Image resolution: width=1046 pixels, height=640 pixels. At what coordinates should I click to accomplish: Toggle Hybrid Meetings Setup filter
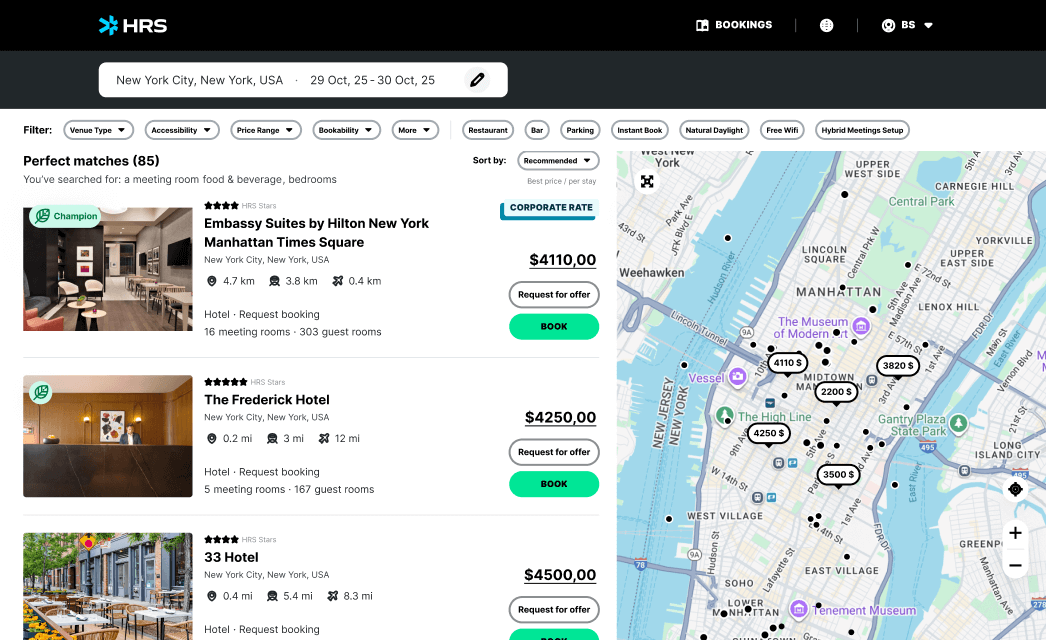click(862, 130)
